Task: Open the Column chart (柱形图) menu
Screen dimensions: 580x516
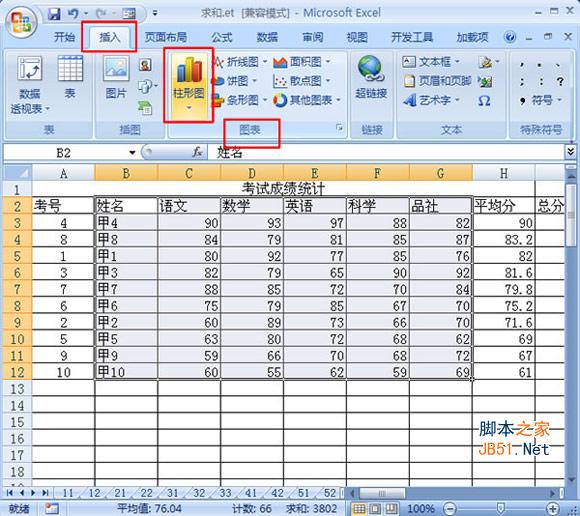Action: 189,85
